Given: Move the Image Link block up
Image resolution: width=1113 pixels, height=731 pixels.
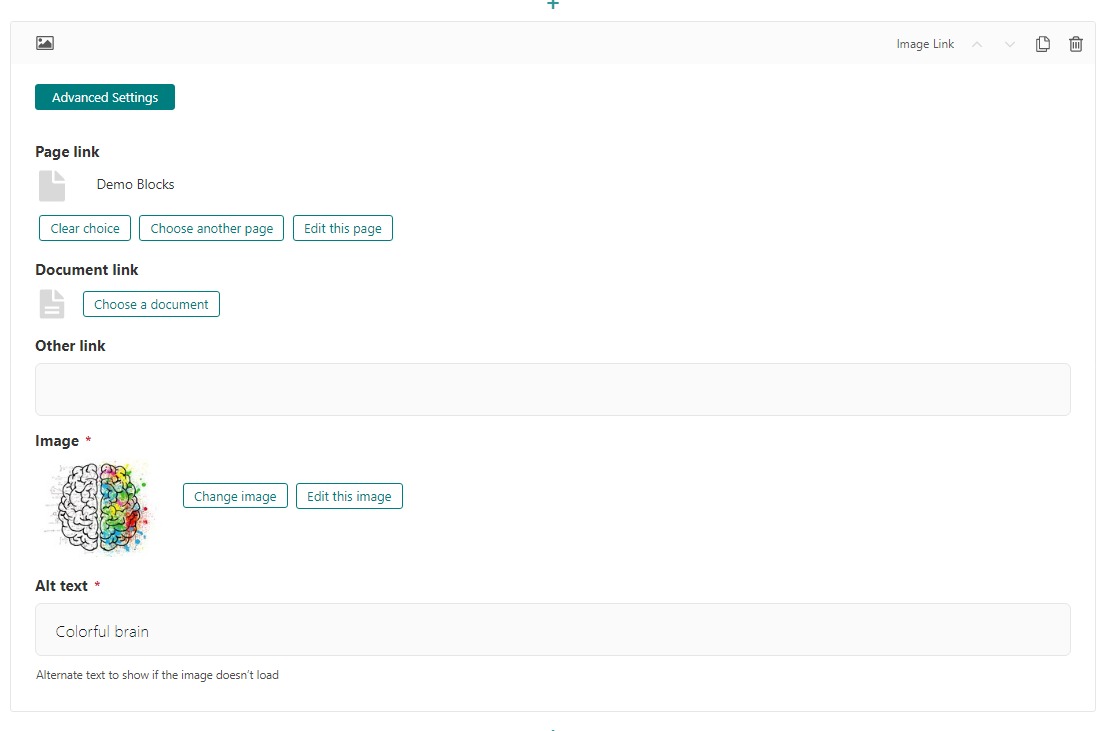Looking at the screenshot, I should [977, 44].
